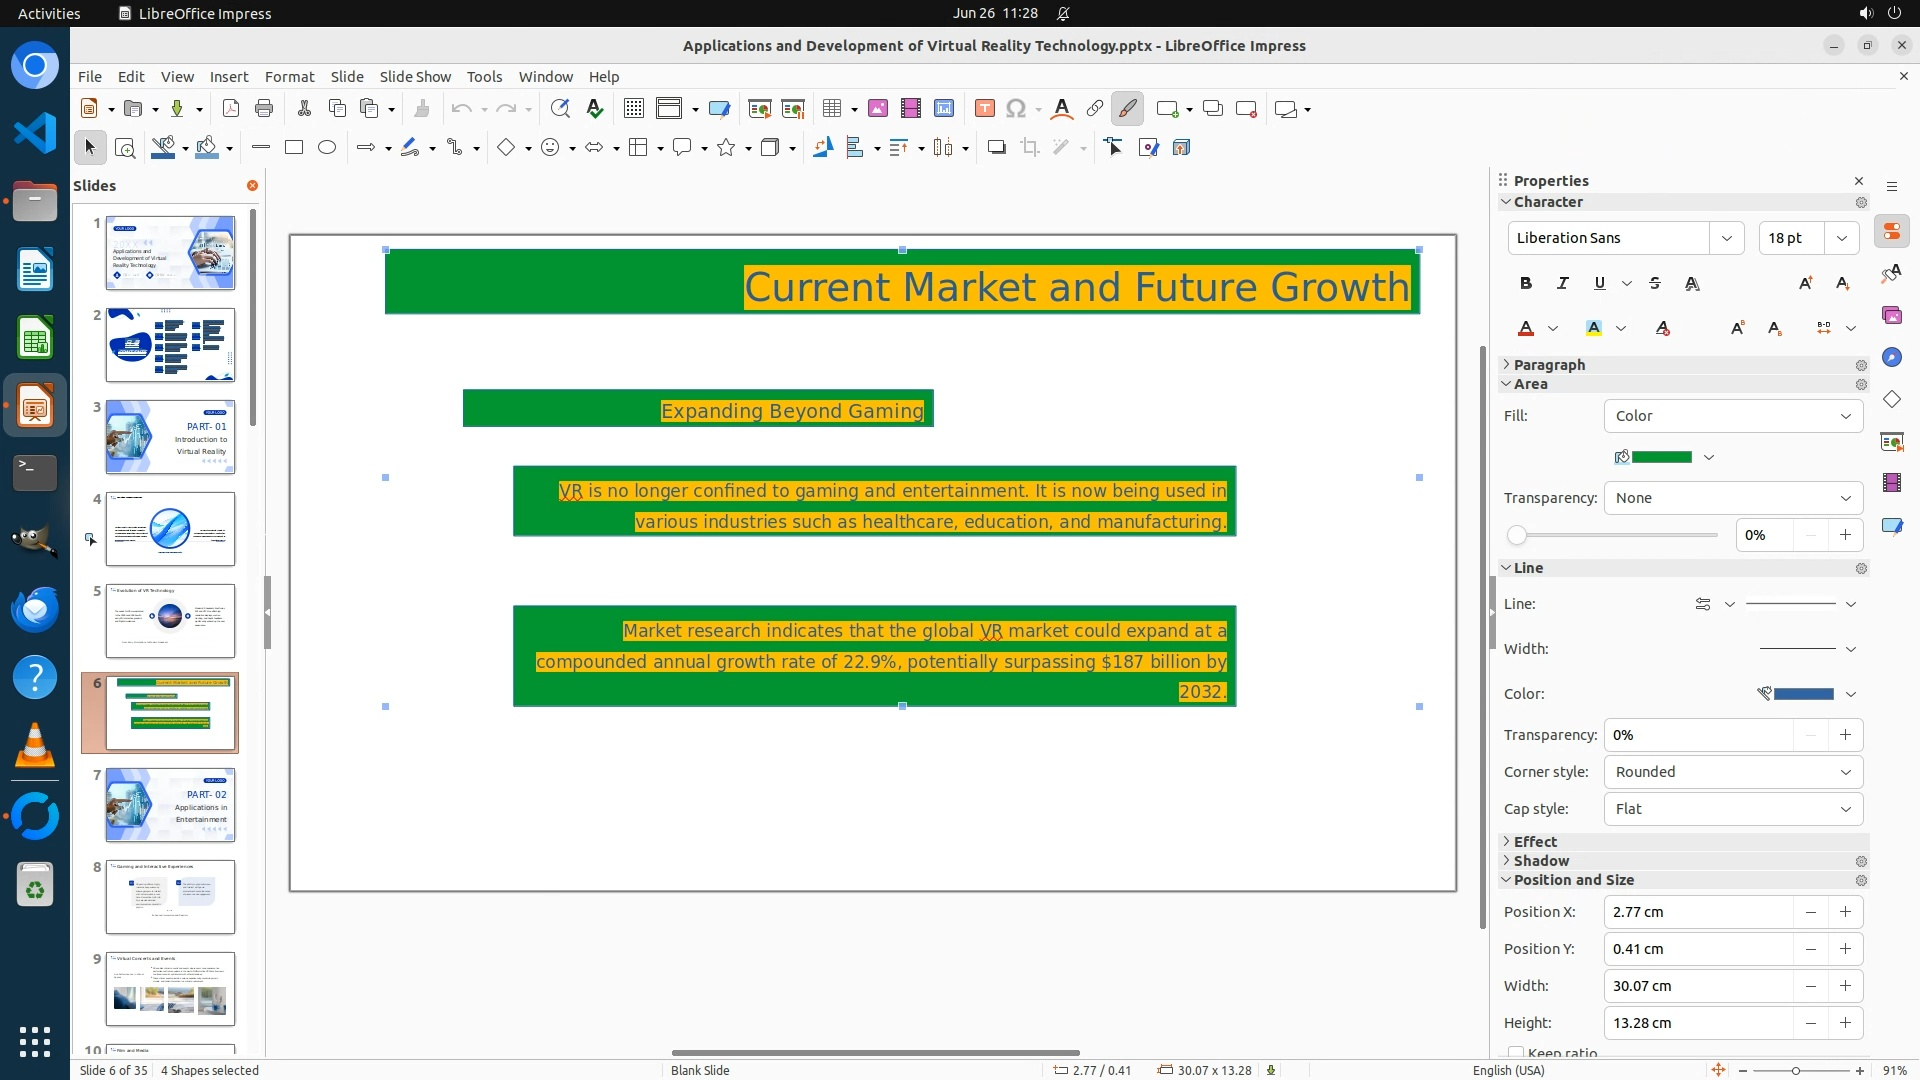Click the Bold formatting icon
Image resolution: width=1920 pixels, height=1080 pixels.
click(x=1525, y=284)
